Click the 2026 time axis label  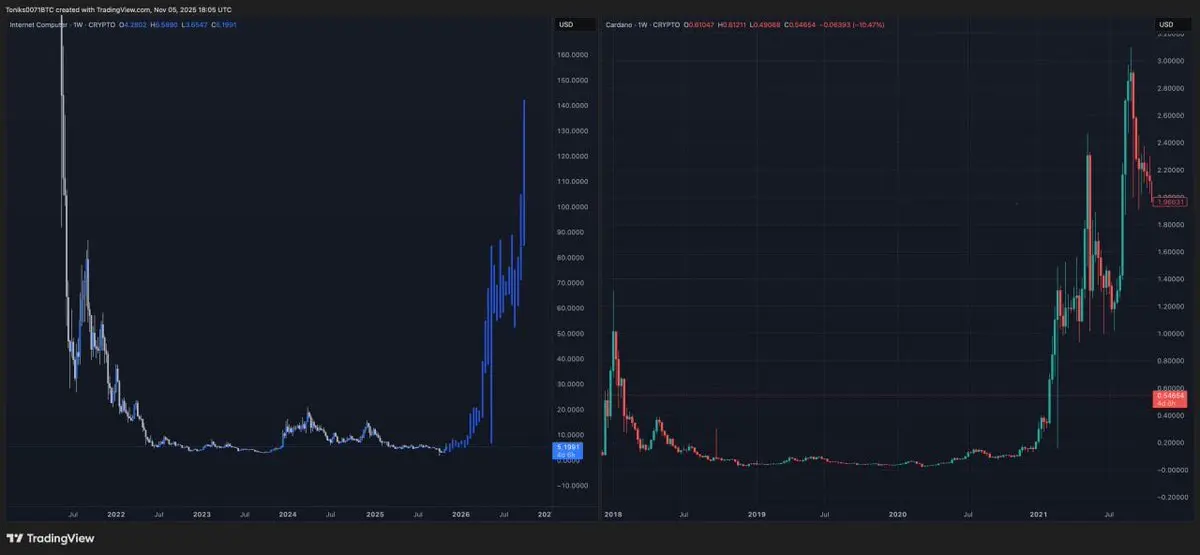click(x=461, y=514)
